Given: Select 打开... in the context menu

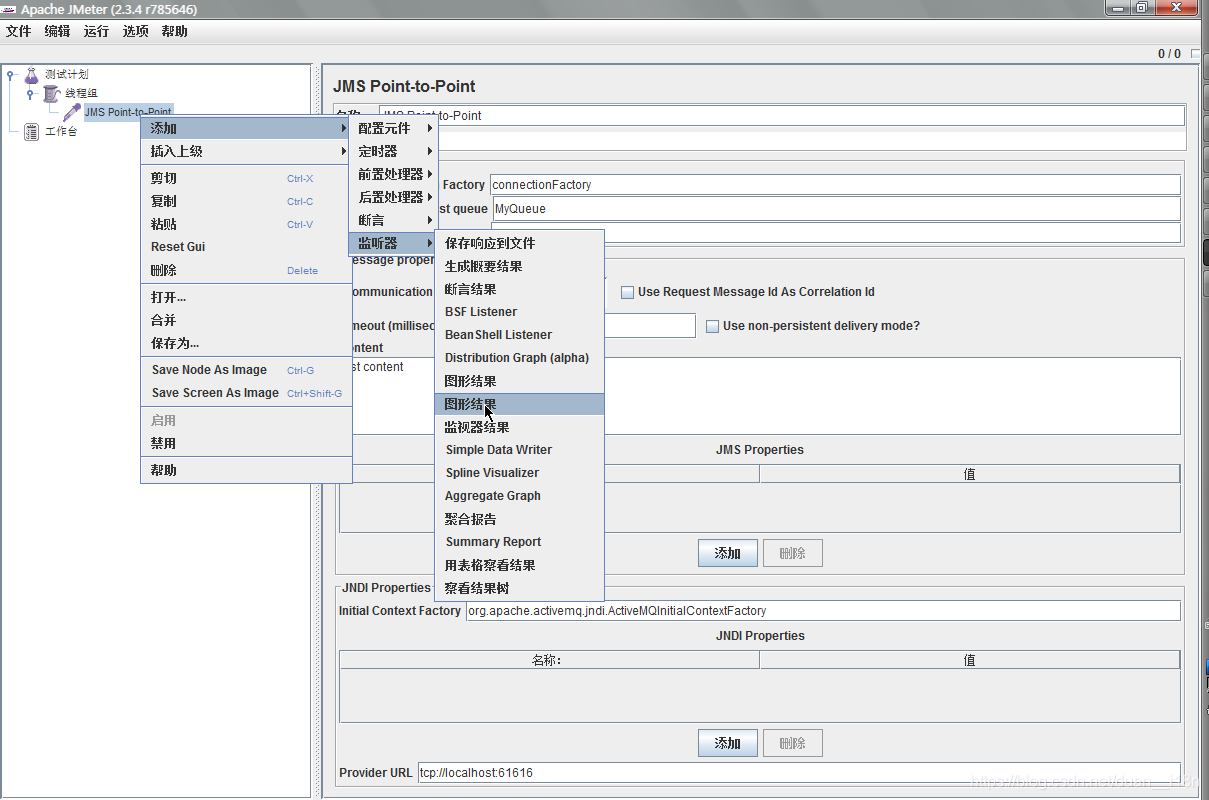Looking at the screenshot, I should point(246,297).
